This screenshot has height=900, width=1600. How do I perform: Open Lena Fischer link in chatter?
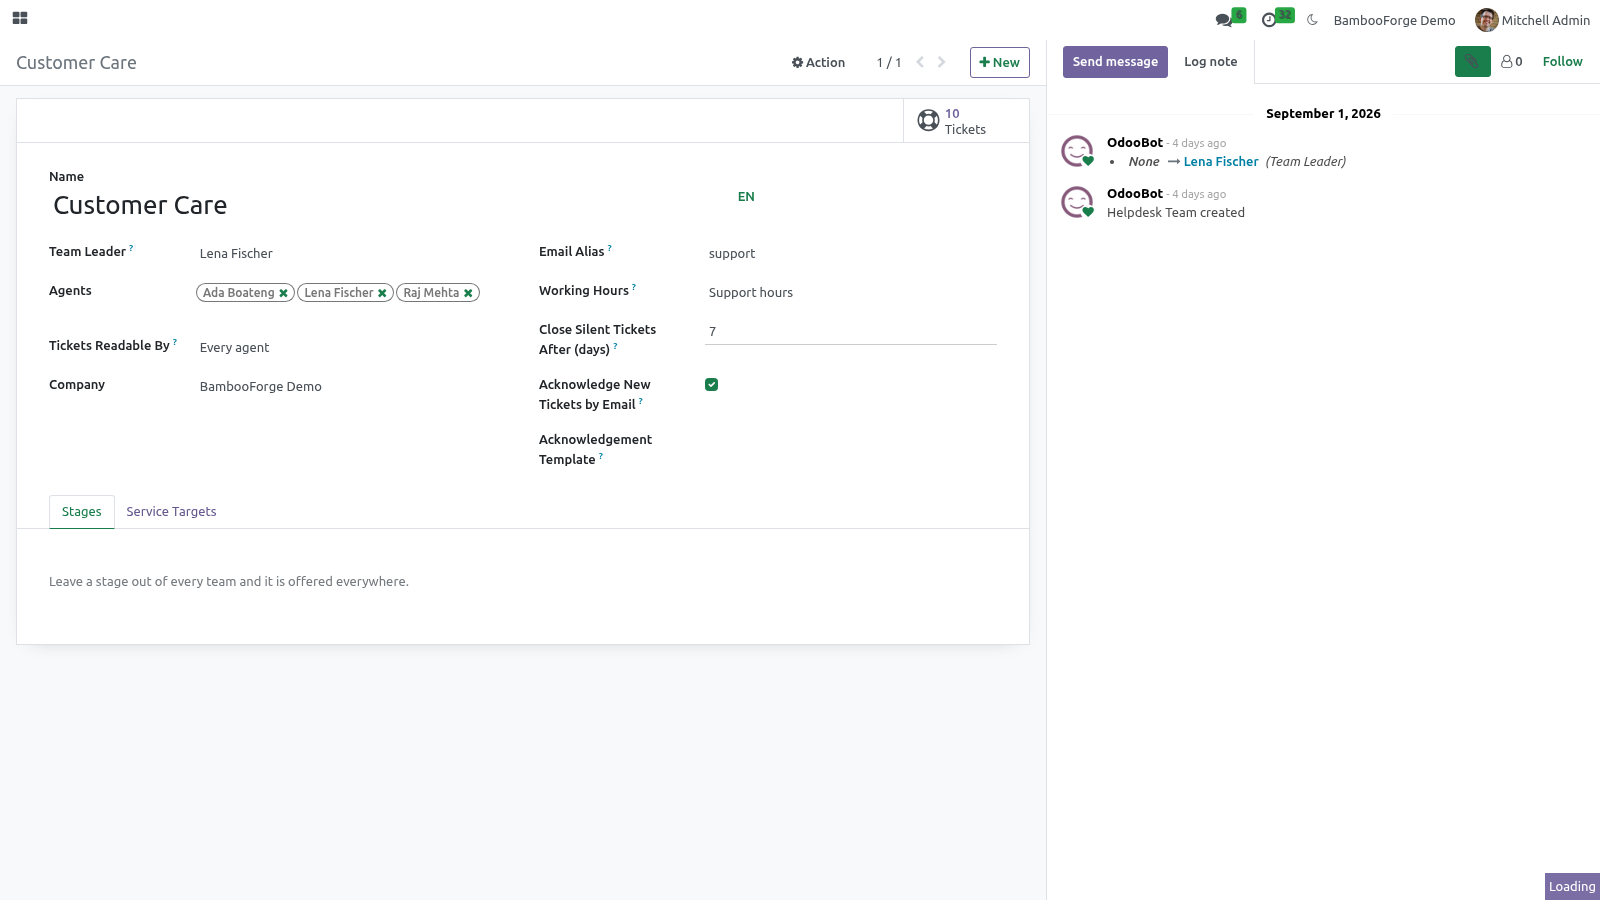tap(1221, 162)
